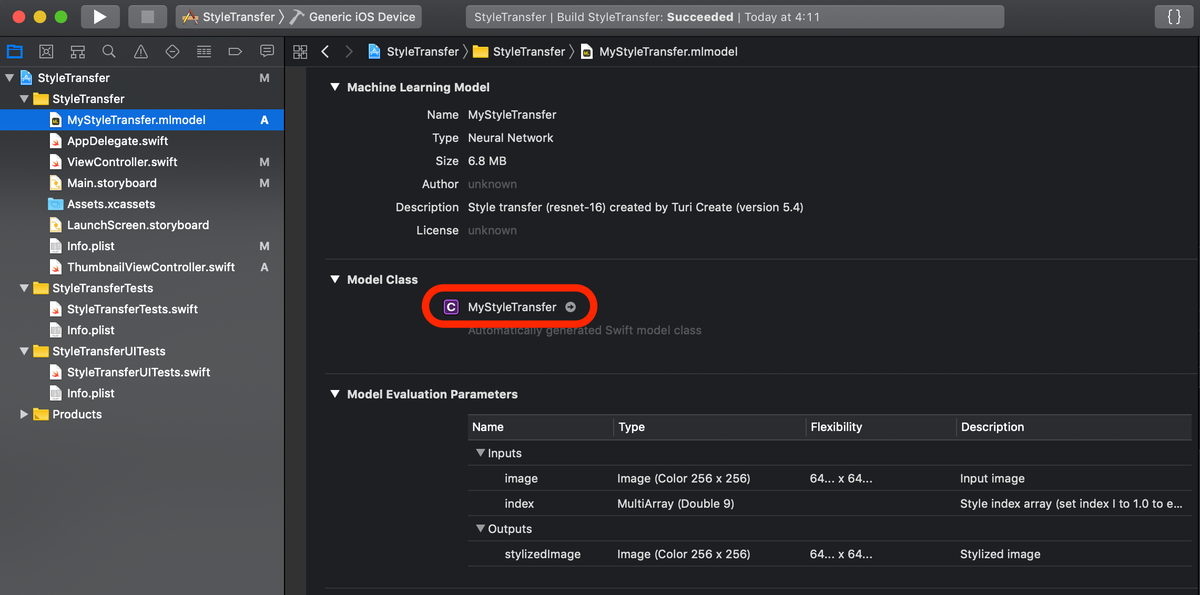Click the Flexibility column header

pyautogui.click(x=881, y=427)
